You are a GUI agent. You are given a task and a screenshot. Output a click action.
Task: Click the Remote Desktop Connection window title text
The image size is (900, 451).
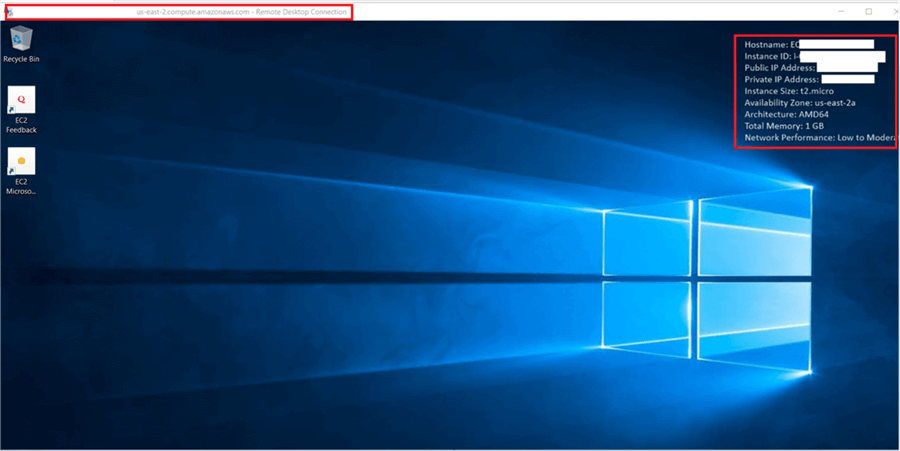(242, 12)
